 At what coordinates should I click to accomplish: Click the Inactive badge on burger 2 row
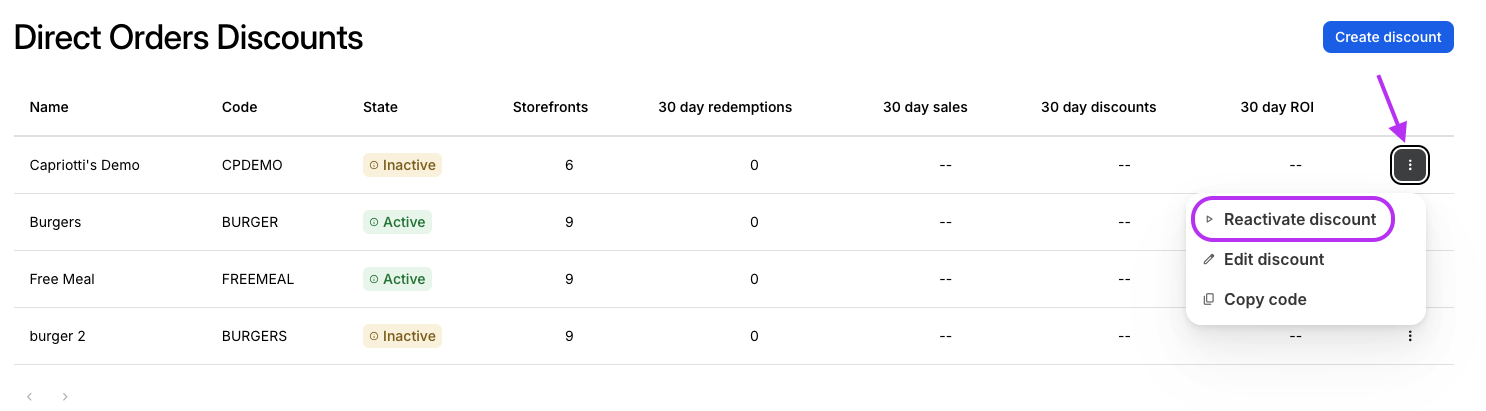click(402, 336)
